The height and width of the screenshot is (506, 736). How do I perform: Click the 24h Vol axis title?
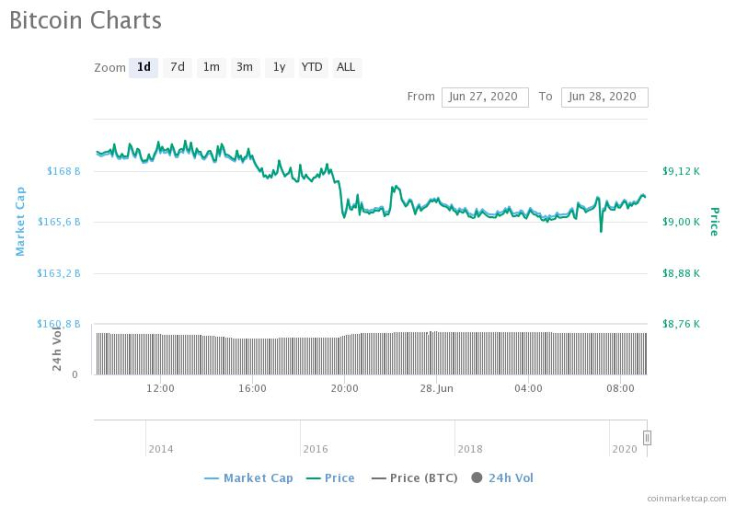tap(57, 348)
